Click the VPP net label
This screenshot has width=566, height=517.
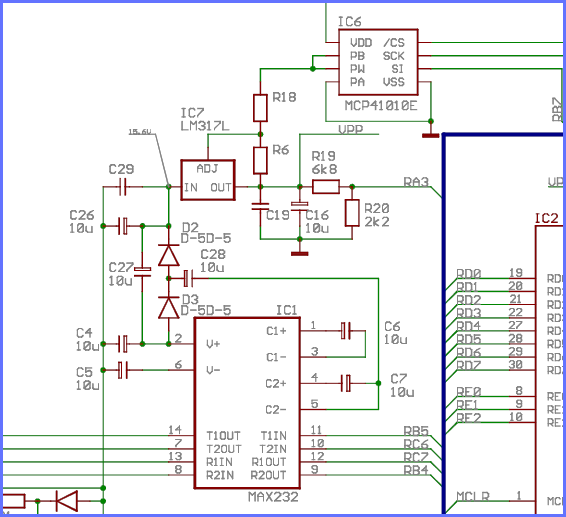pos(351,129)
